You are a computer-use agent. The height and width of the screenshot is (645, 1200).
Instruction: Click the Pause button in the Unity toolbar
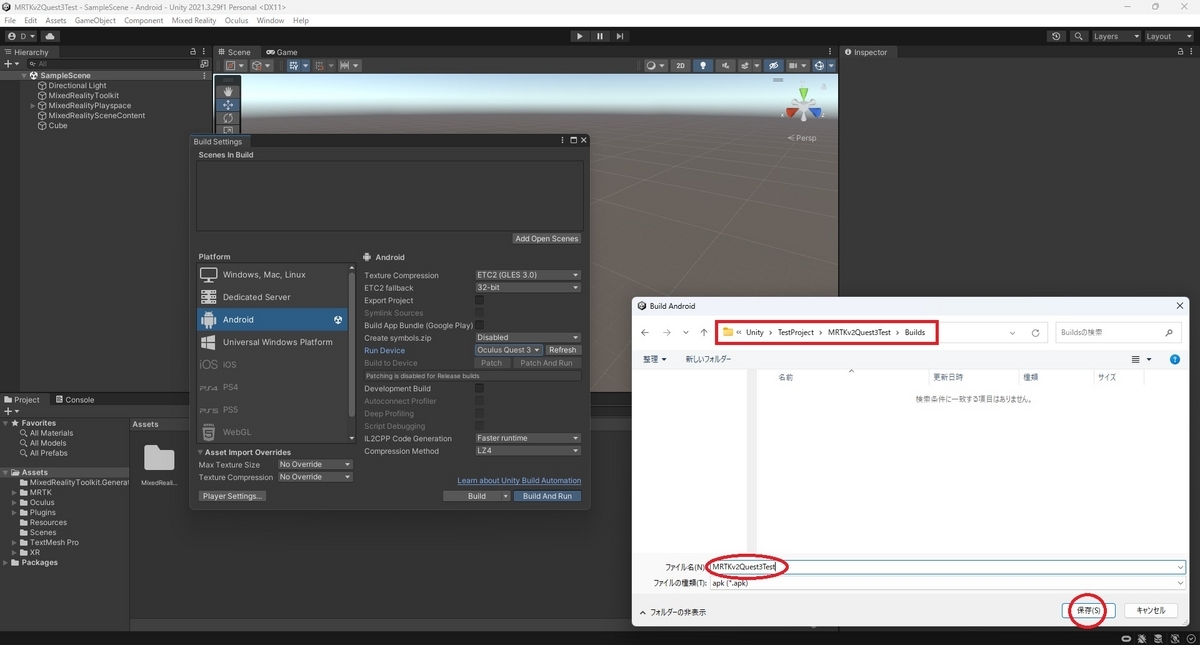pyautogui.click(x=600, y=36)
